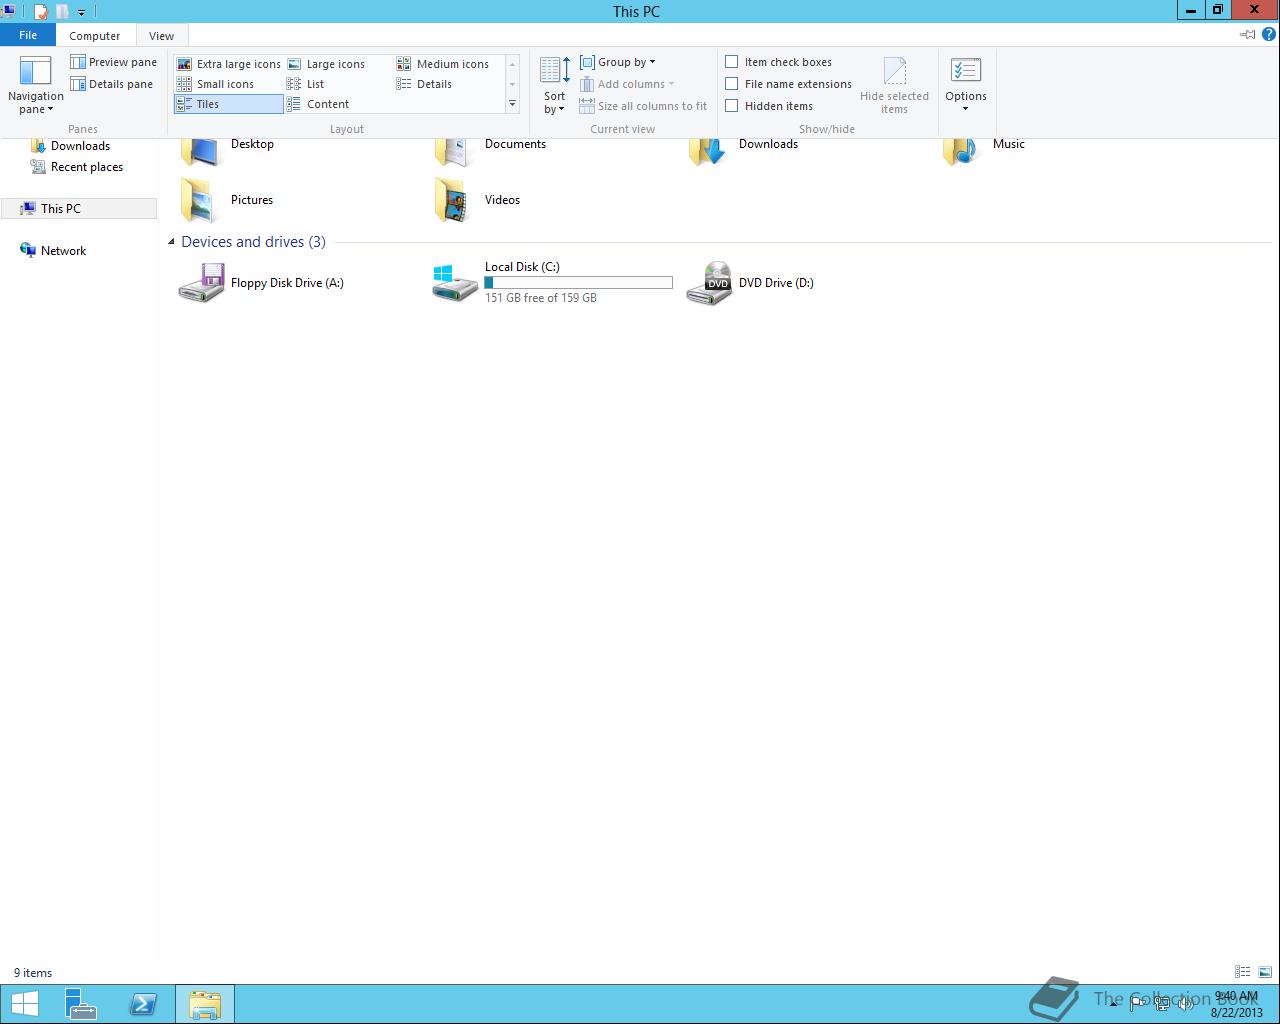Select the Content layout
1280x1024 pixels.
click(x=318, y=104)
